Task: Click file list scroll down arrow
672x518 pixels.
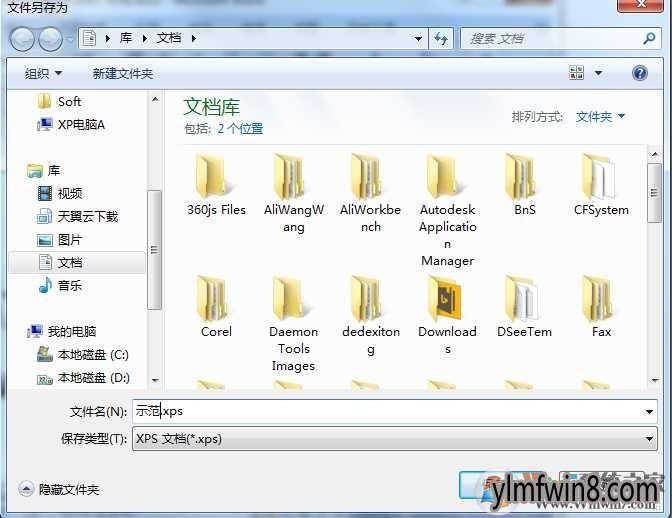Action: (654, 380)
